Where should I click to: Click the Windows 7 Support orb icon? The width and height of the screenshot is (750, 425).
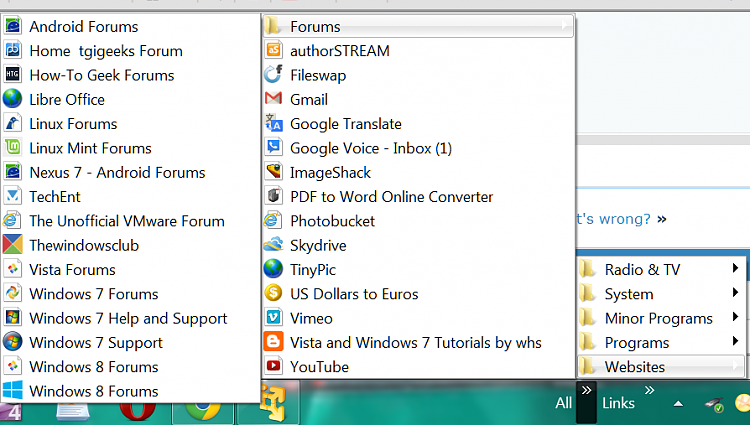click(12, 342)
